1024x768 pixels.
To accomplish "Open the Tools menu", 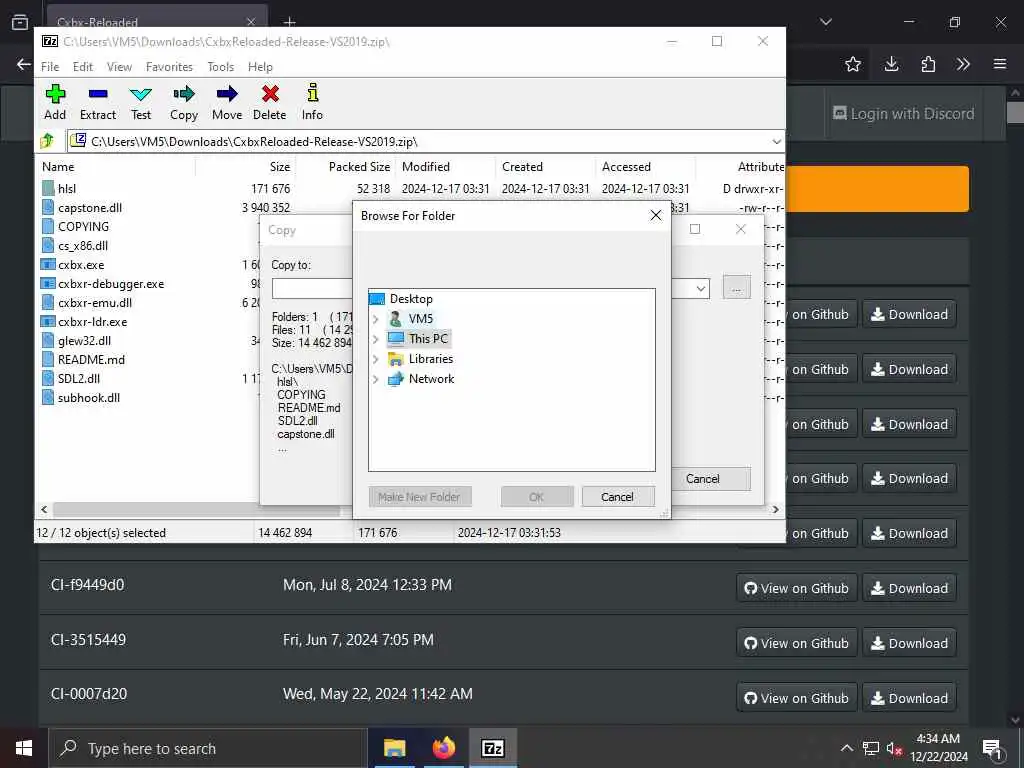I will [220, 67].
